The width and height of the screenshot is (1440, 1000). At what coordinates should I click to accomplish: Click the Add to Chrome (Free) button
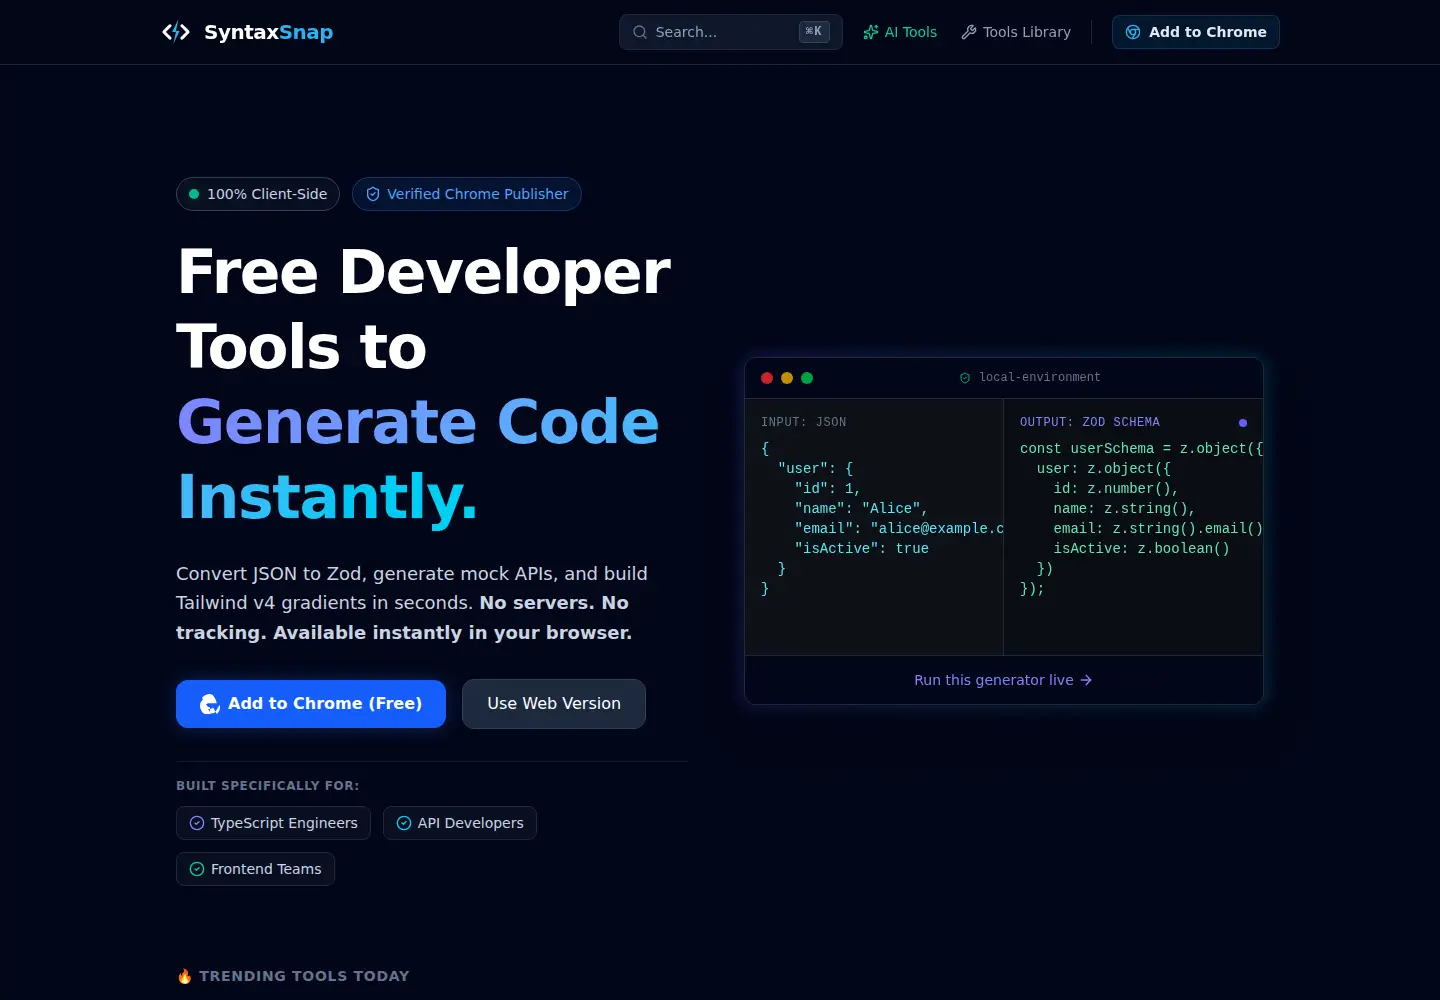pyautogui.click(x=311, y=704)
